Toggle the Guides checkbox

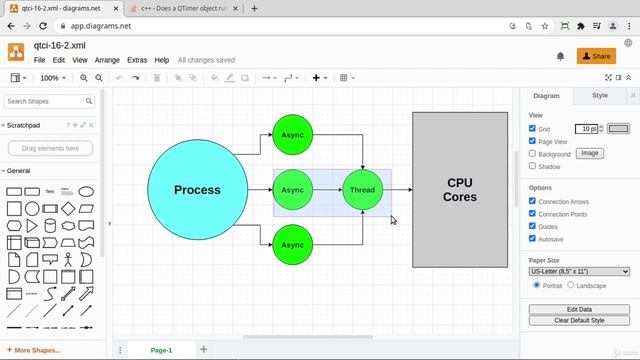pyautogui.click(x=532, y=226)
